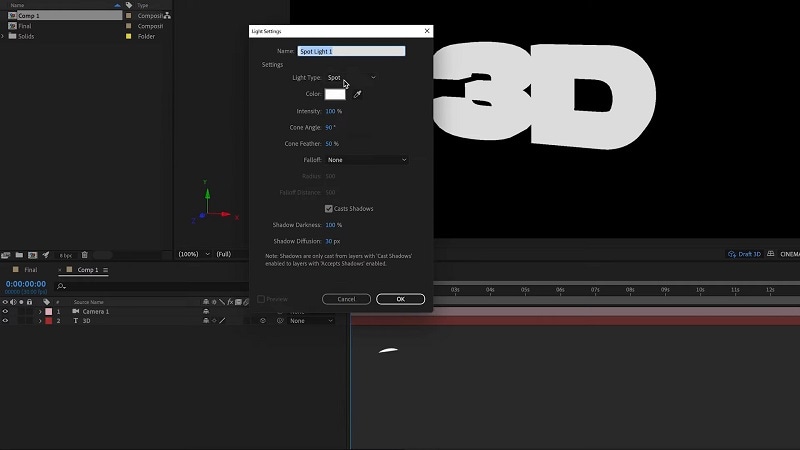Click Camera 1 layer pink label color

48,312
